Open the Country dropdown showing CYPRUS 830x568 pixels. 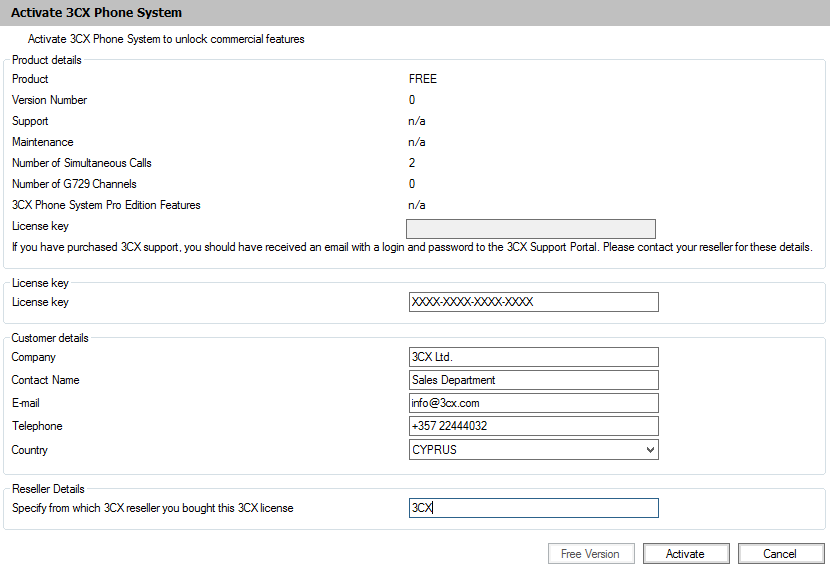tap(534, 449)
